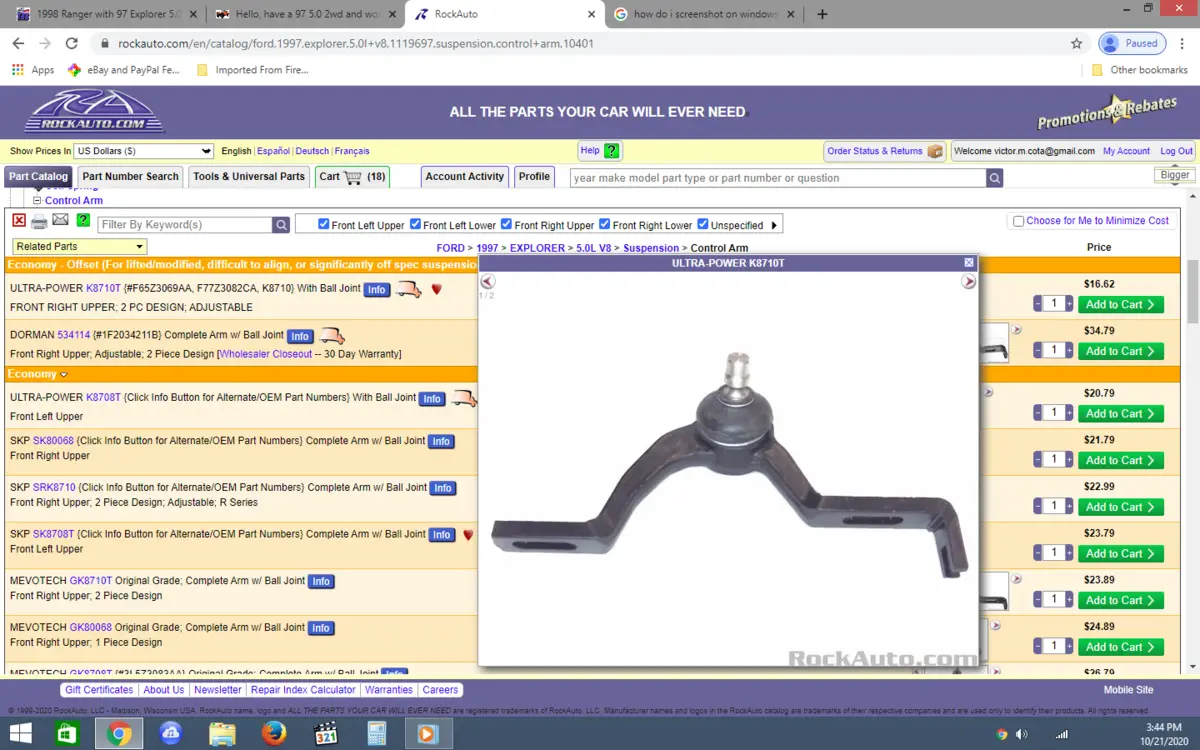Screen dimensions: 1200x750
Task: Click the truck icon for ULTRA-POWER K8710T
Action: coord(409,289)
